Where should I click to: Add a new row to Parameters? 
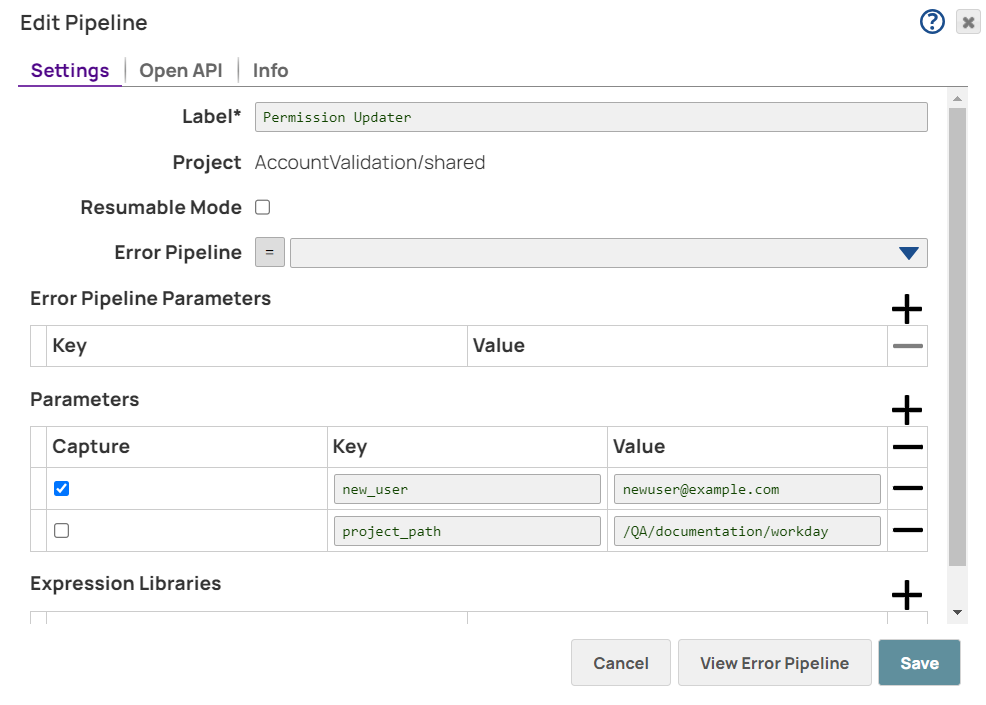point(906,410)
